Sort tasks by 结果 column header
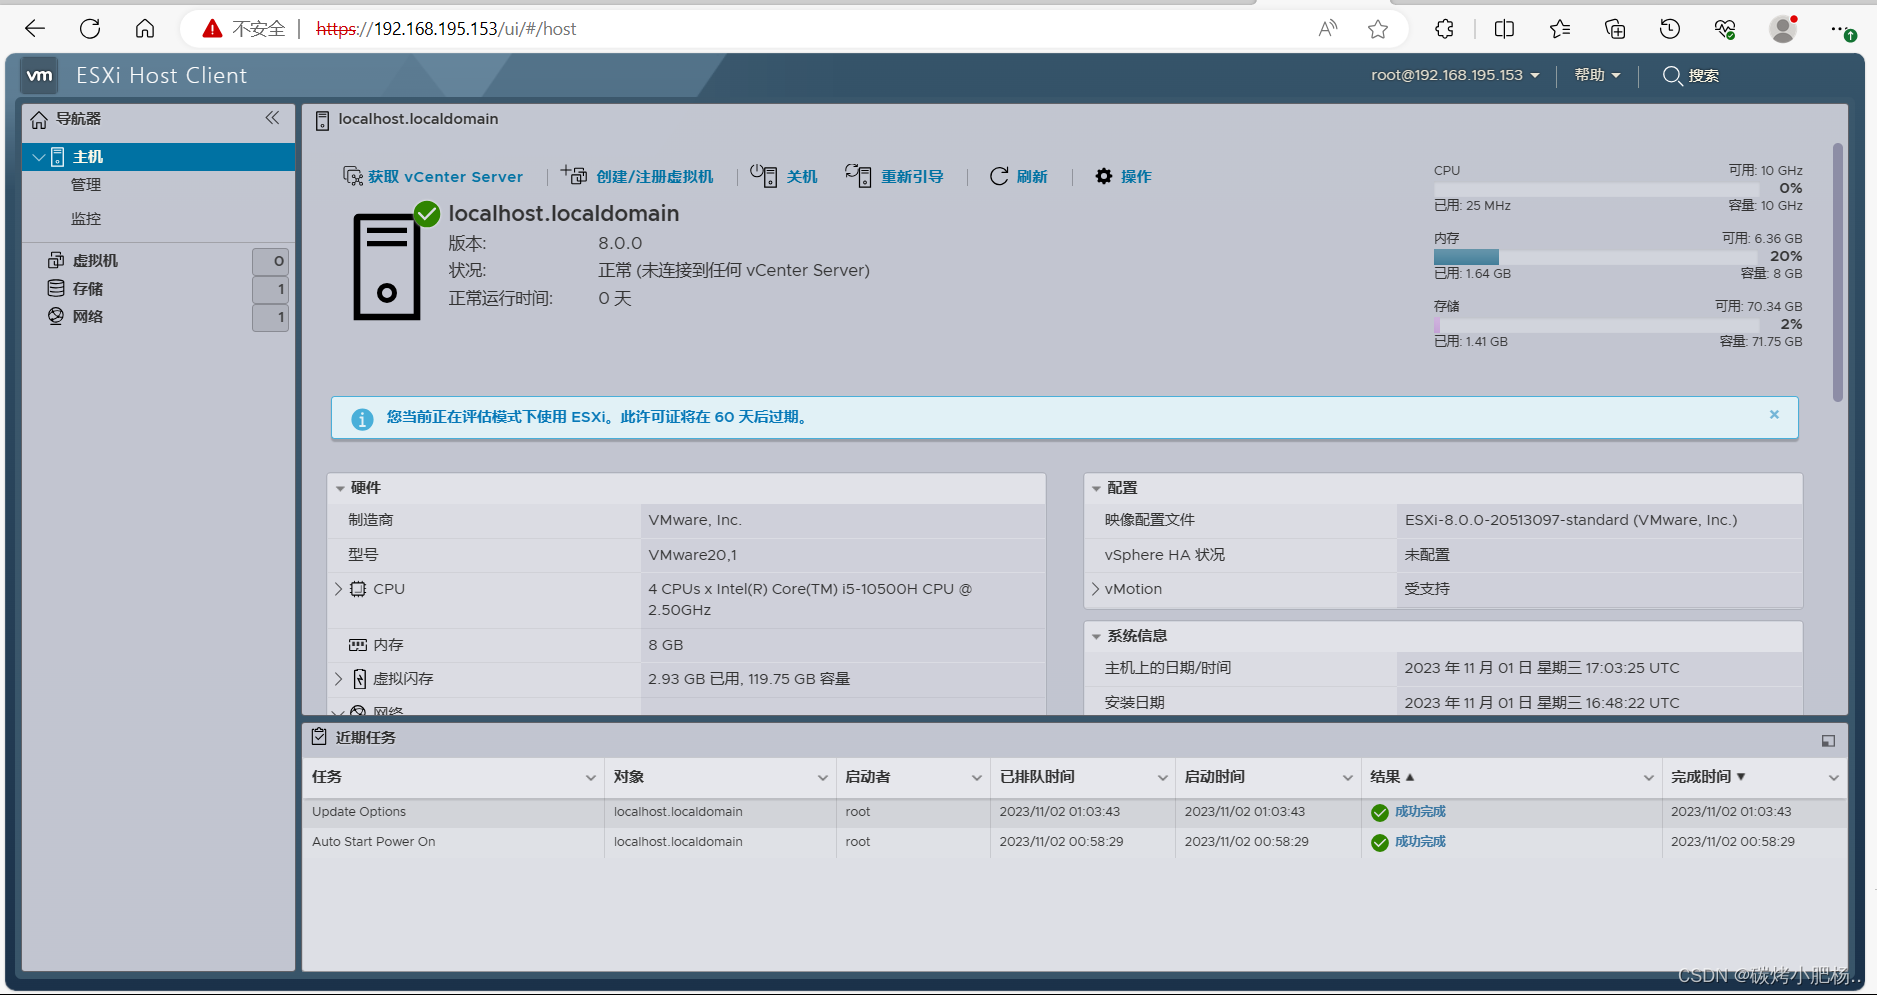This screenshot has height=995, width=1877. tap(1392, 777)
